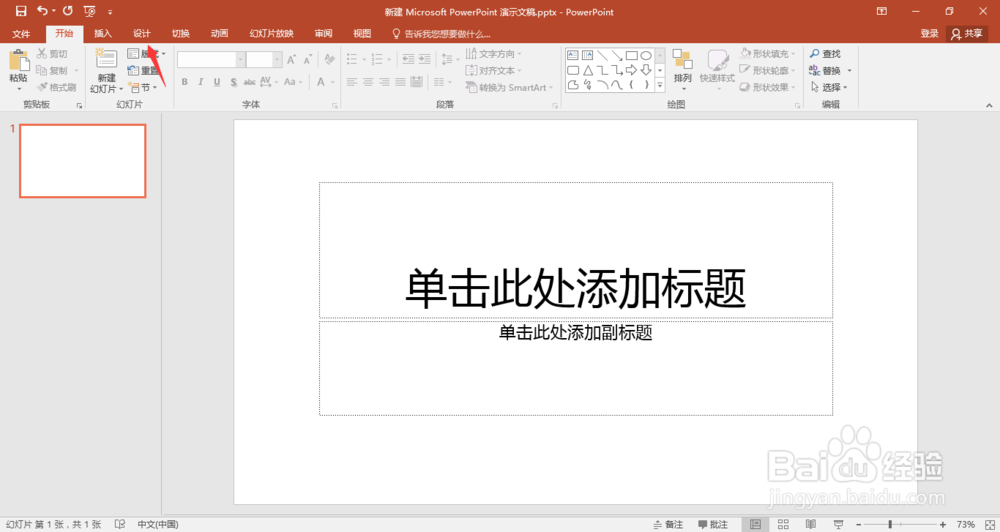Toggle Align Left for paragraph
Image resolution: width=1000 pixels, height=532 pixels.
point(352,82)
